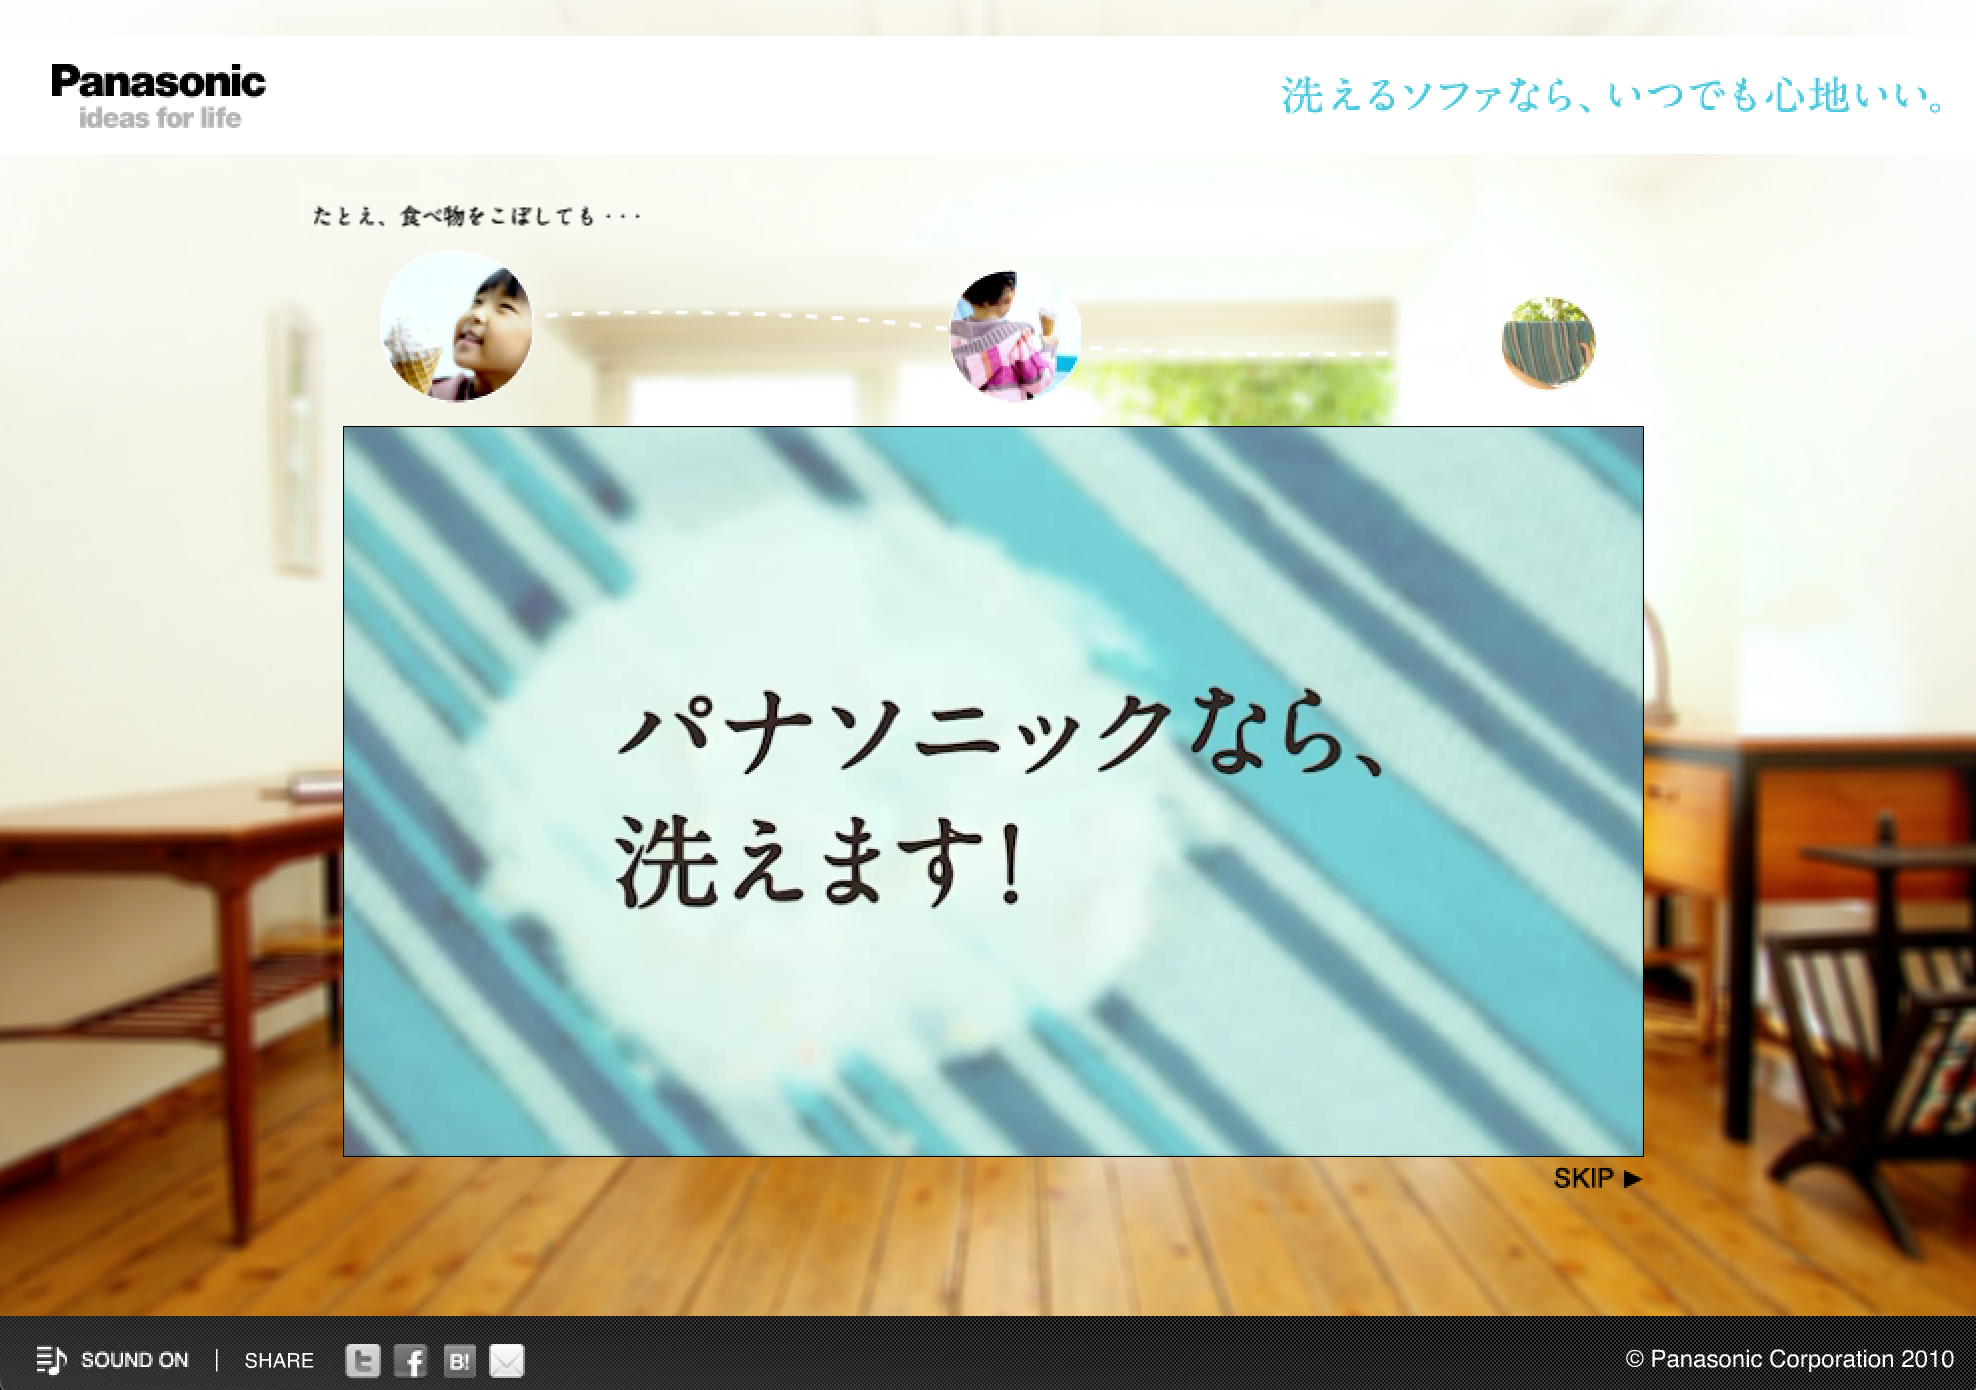Share the page on Facebook
Screen dimensions: 1976x1390
[x=410, y=1360]
